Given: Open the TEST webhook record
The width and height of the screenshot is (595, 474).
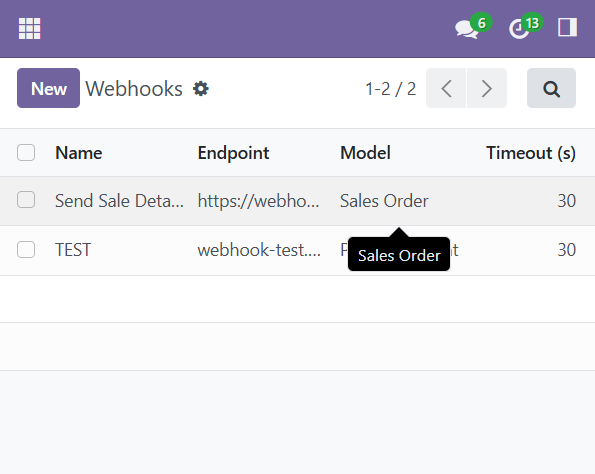Looking at the screenshot, I should [x=73, y=250].
